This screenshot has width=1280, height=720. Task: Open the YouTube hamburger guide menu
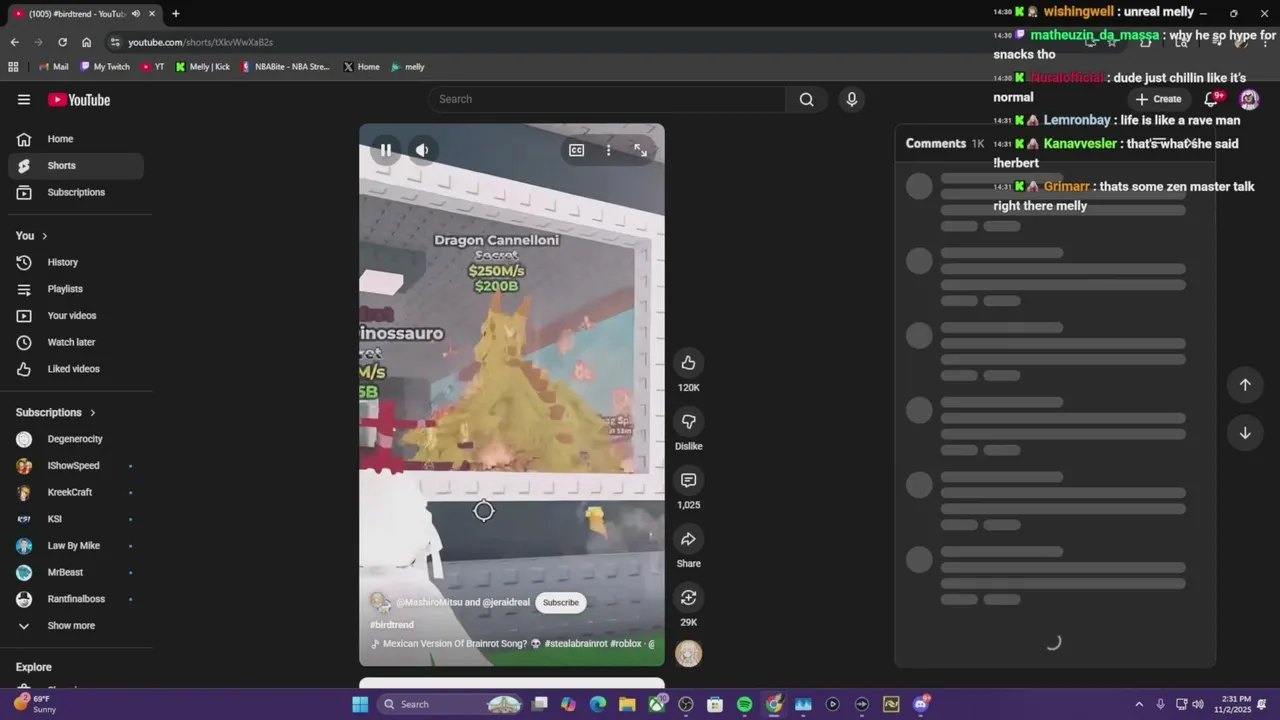pos(24,99)
